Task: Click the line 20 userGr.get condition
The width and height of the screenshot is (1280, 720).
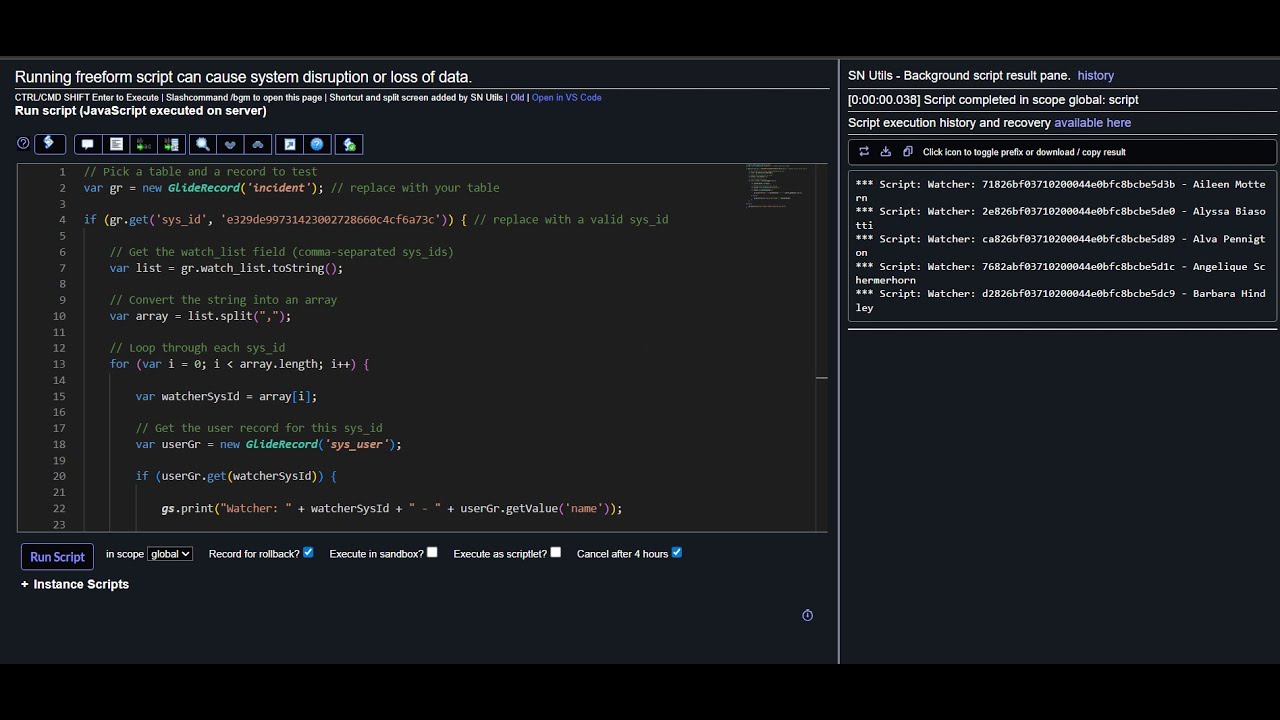Action: 236,476
